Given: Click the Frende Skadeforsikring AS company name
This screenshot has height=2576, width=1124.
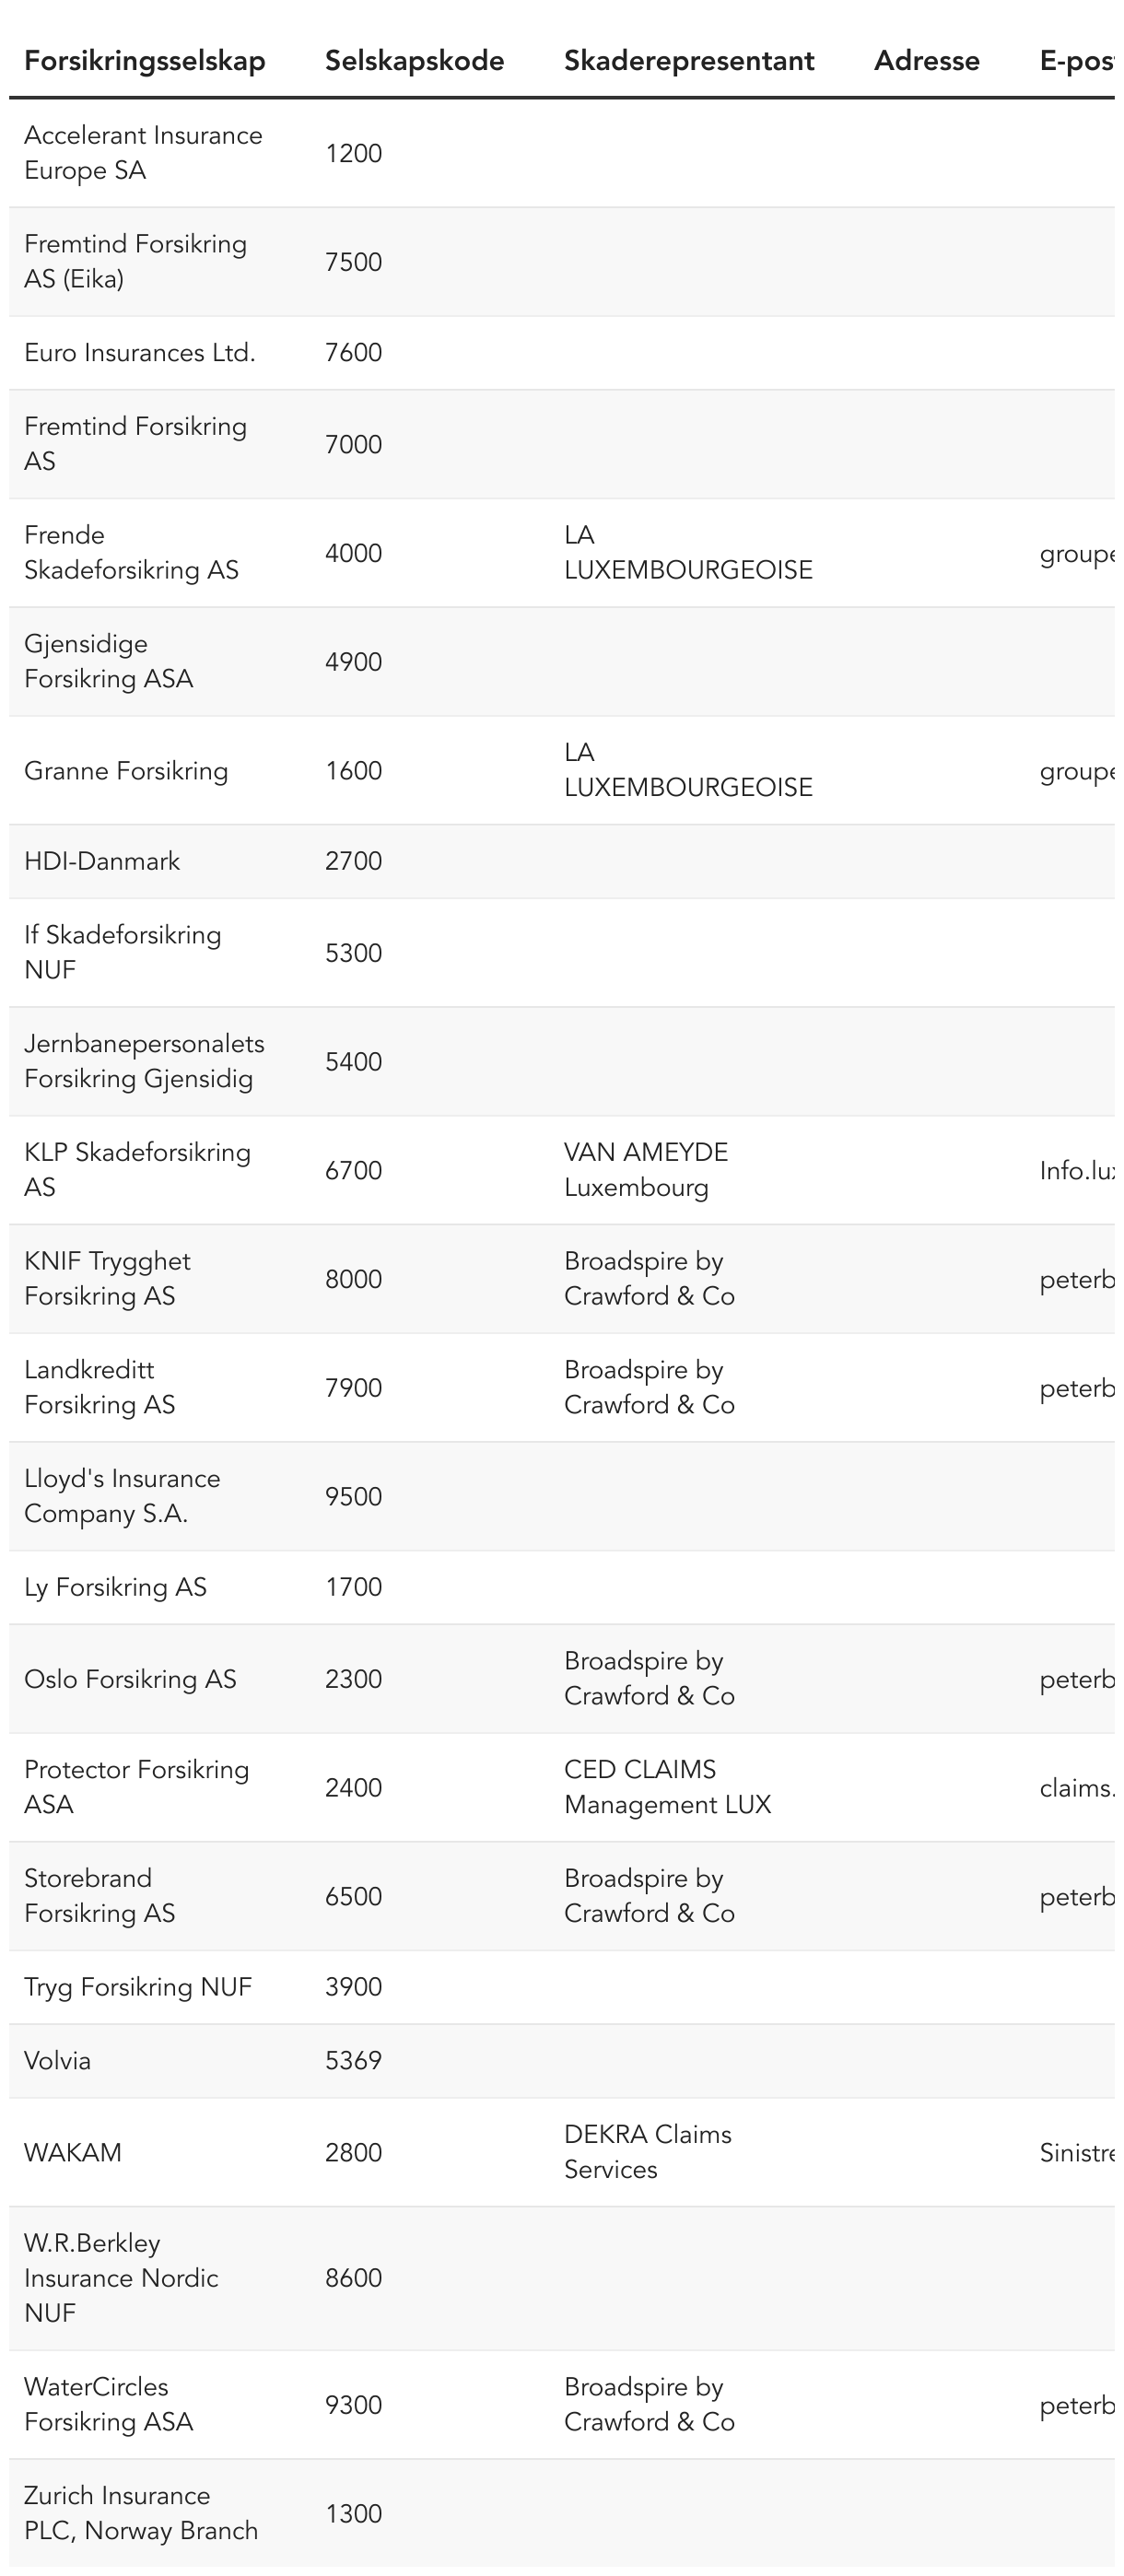Looking at the screenshot, I should [x=131, y=552].
